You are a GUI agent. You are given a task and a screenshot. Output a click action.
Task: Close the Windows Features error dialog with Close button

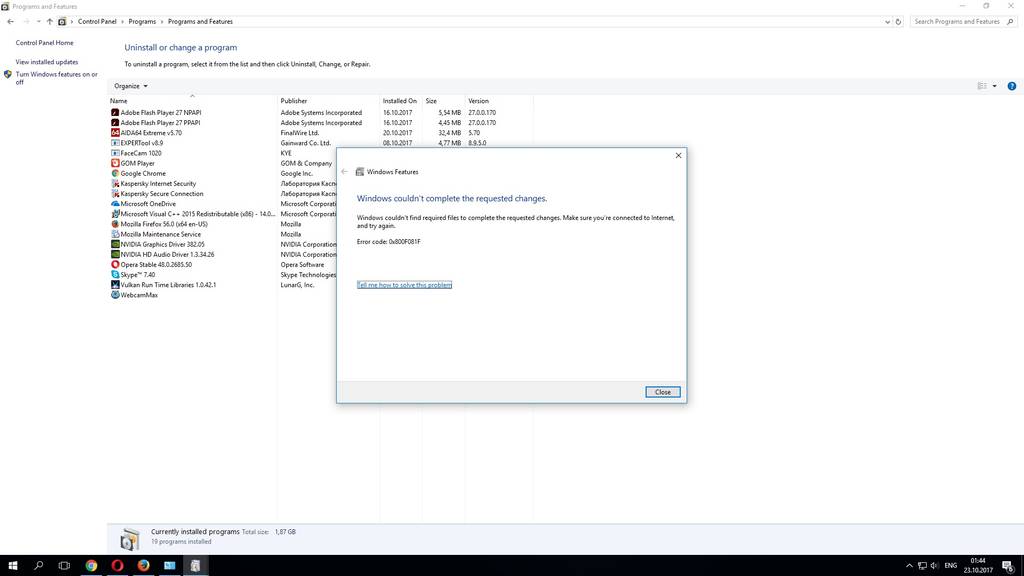tap(663, 392)
